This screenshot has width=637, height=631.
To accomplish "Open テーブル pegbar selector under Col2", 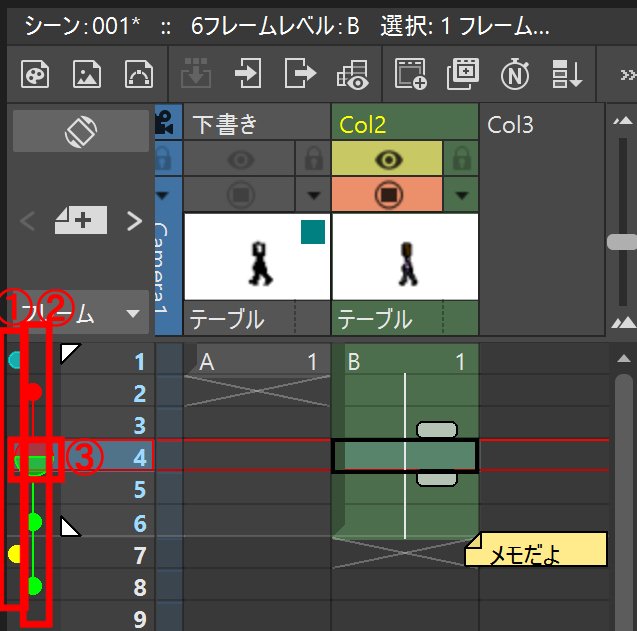I will (388, 318).
